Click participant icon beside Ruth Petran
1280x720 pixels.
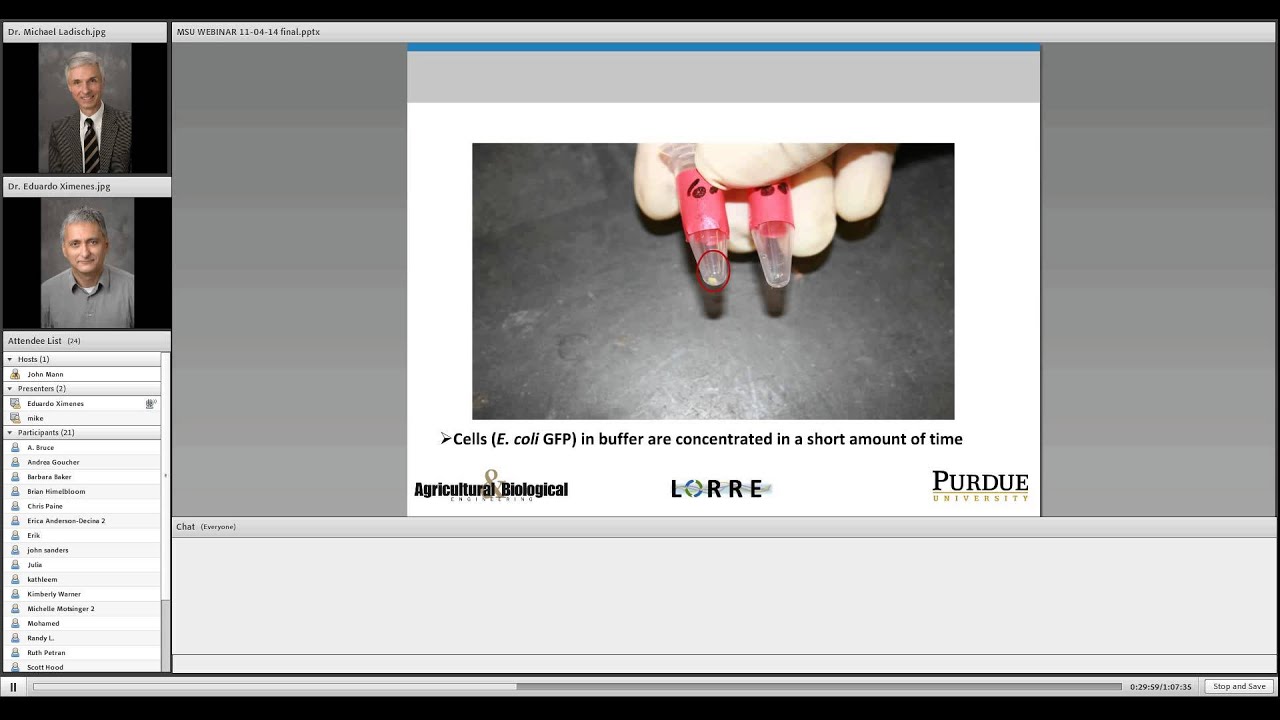click(x=15, y=652)
